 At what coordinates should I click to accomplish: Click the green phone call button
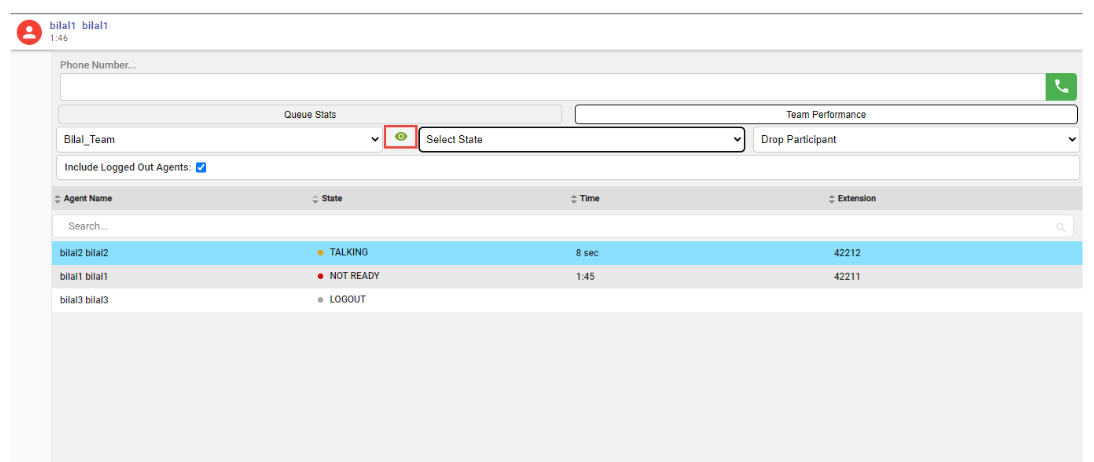[x=1061, y=87]
